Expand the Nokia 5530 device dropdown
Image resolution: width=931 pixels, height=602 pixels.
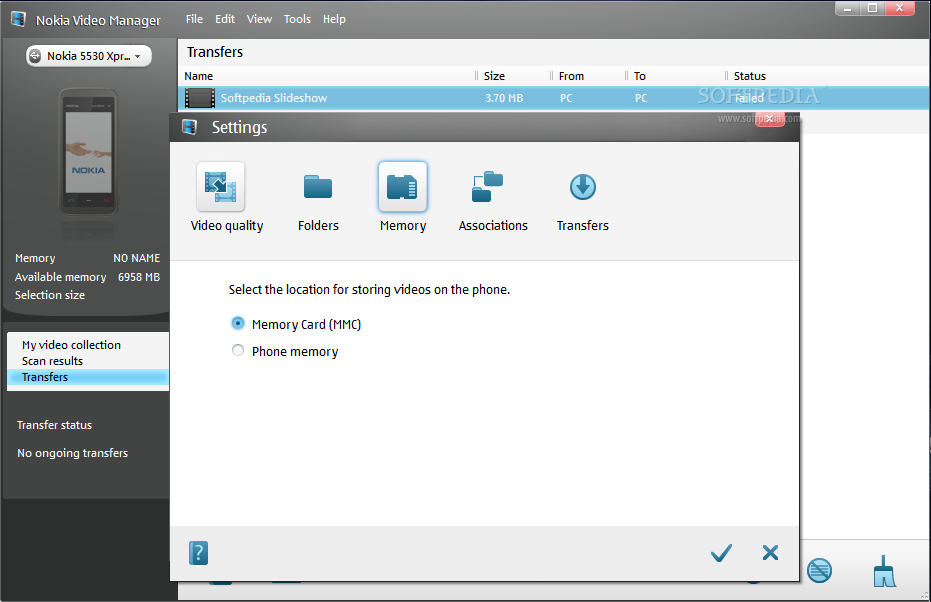pyautogui.click(x=88, y=56)
